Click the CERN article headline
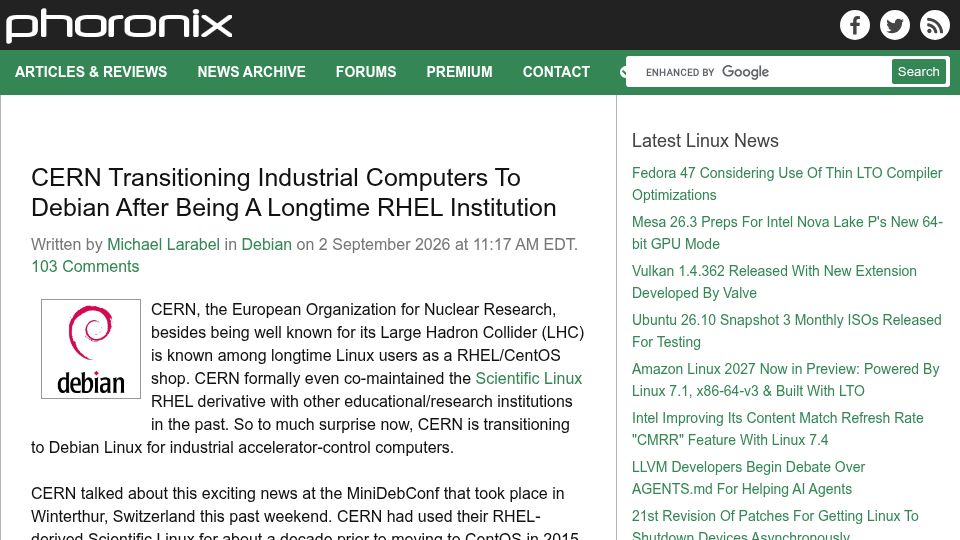 (x=294, y=192)
